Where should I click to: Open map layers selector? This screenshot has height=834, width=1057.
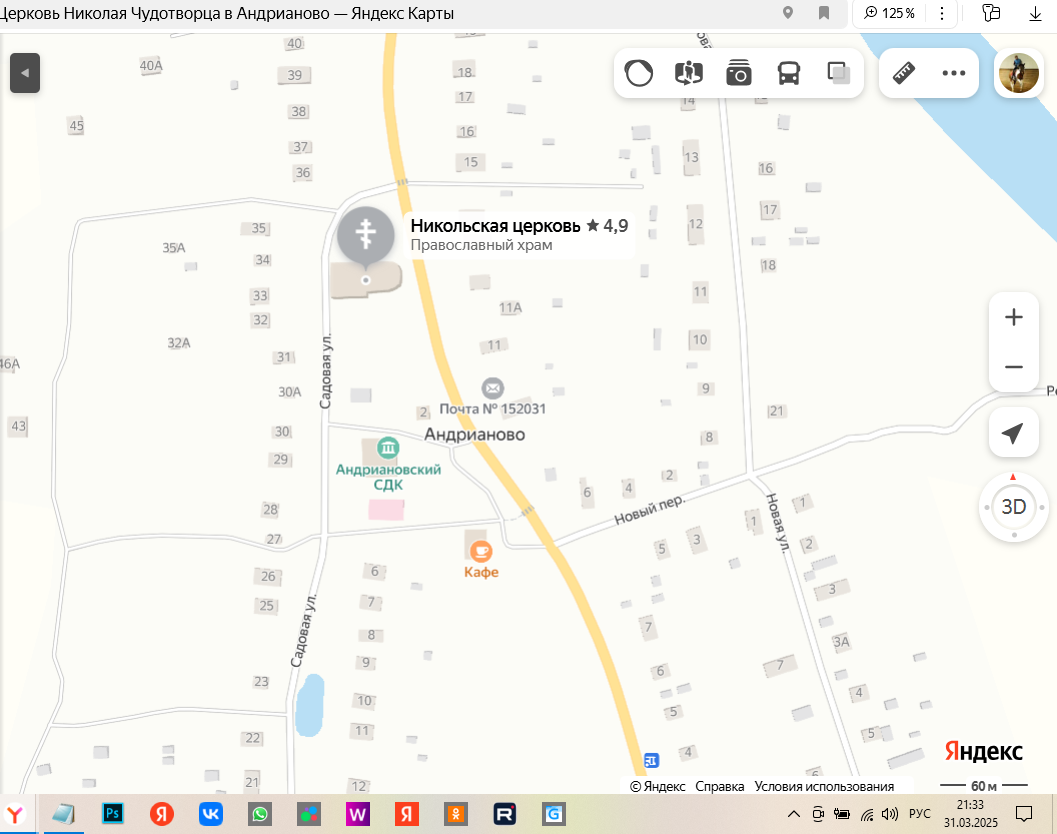coord(838,73)
